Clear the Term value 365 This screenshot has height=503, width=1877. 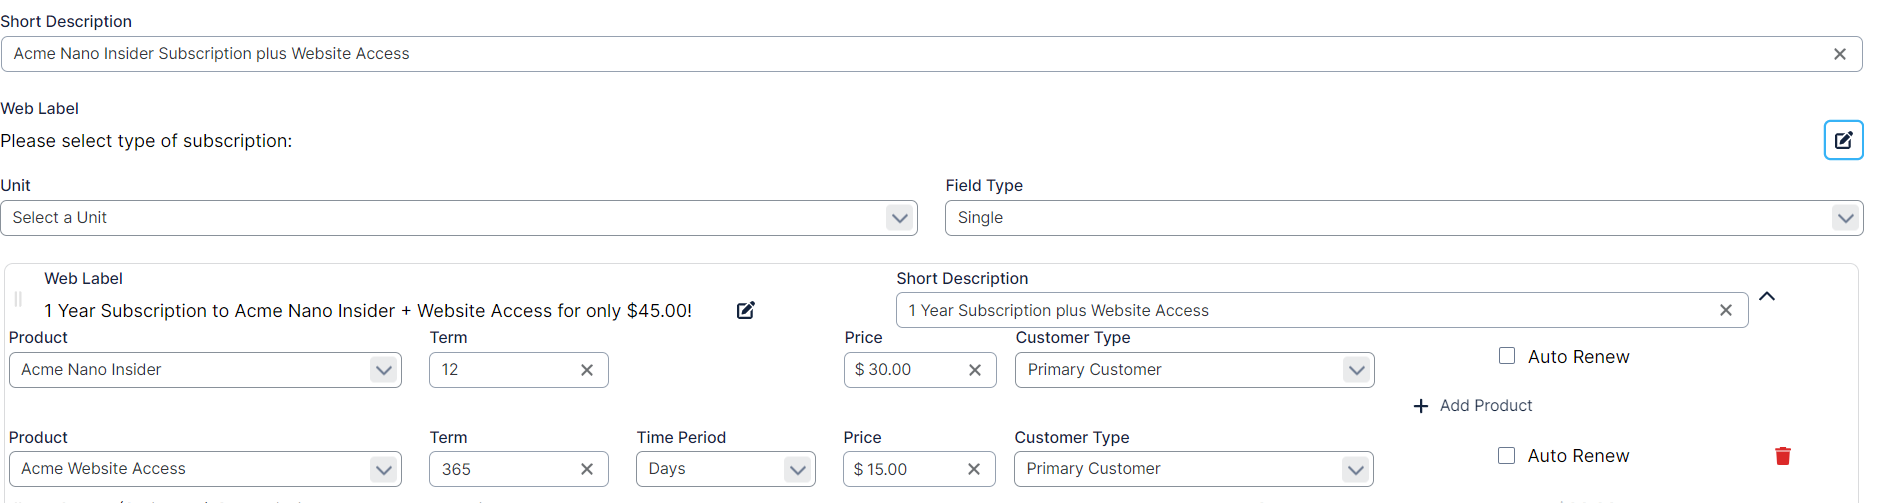tap(587, 469)
